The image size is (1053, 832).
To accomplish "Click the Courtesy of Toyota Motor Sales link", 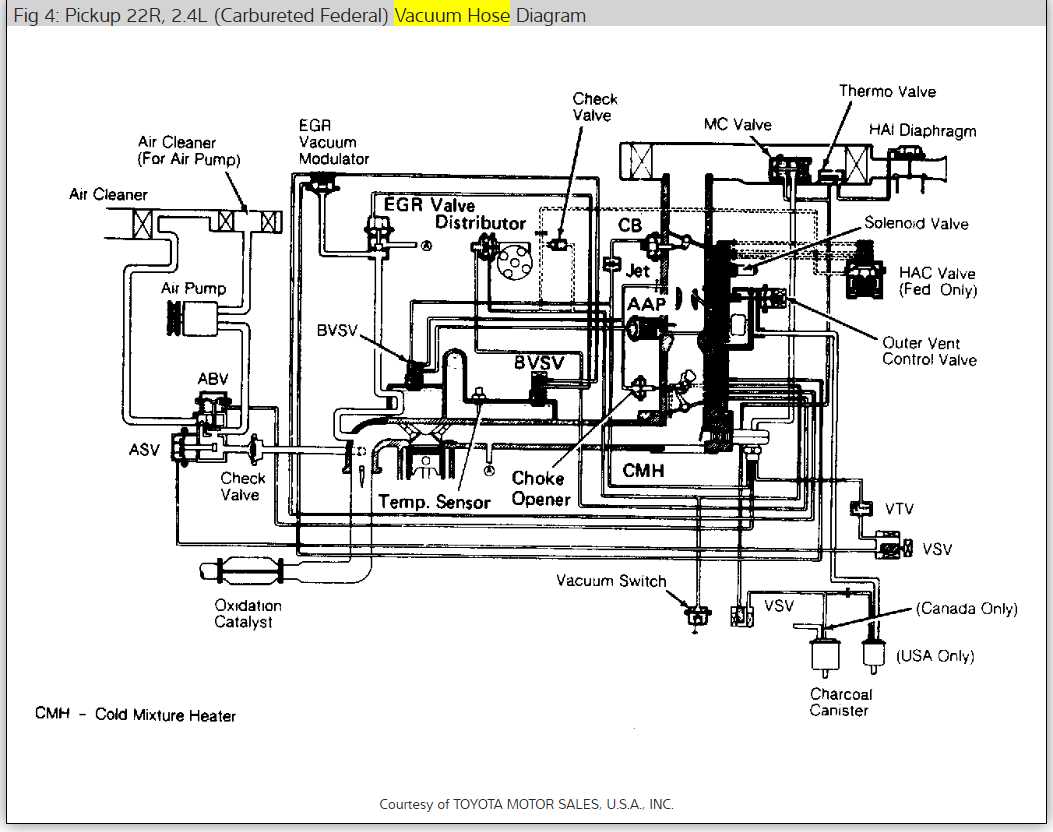I will click(x=526, y=803).
